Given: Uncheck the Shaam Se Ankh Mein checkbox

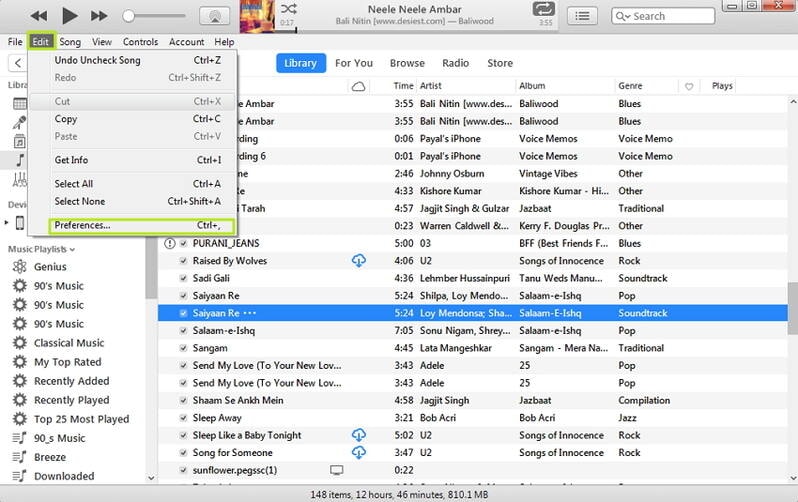Looking at the screenshot, I should click(183, 401).
